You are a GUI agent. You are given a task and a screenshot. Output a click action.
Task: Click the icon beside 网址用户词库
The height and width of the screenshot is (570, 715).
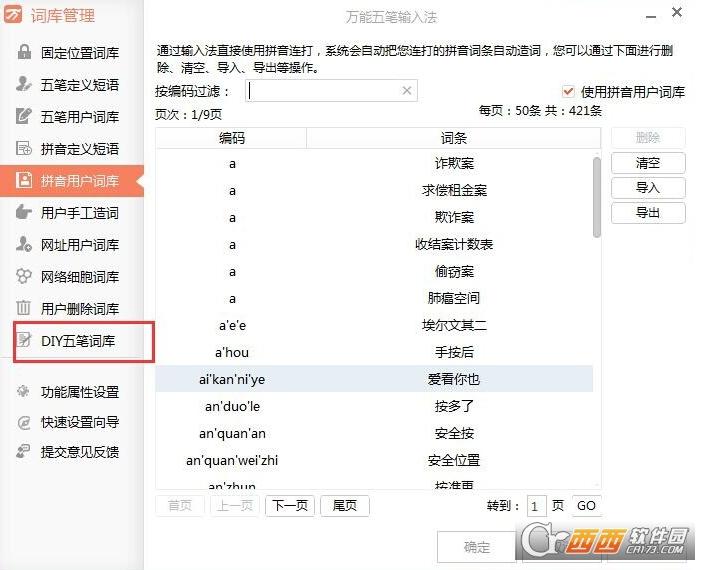tap(23, 244)
